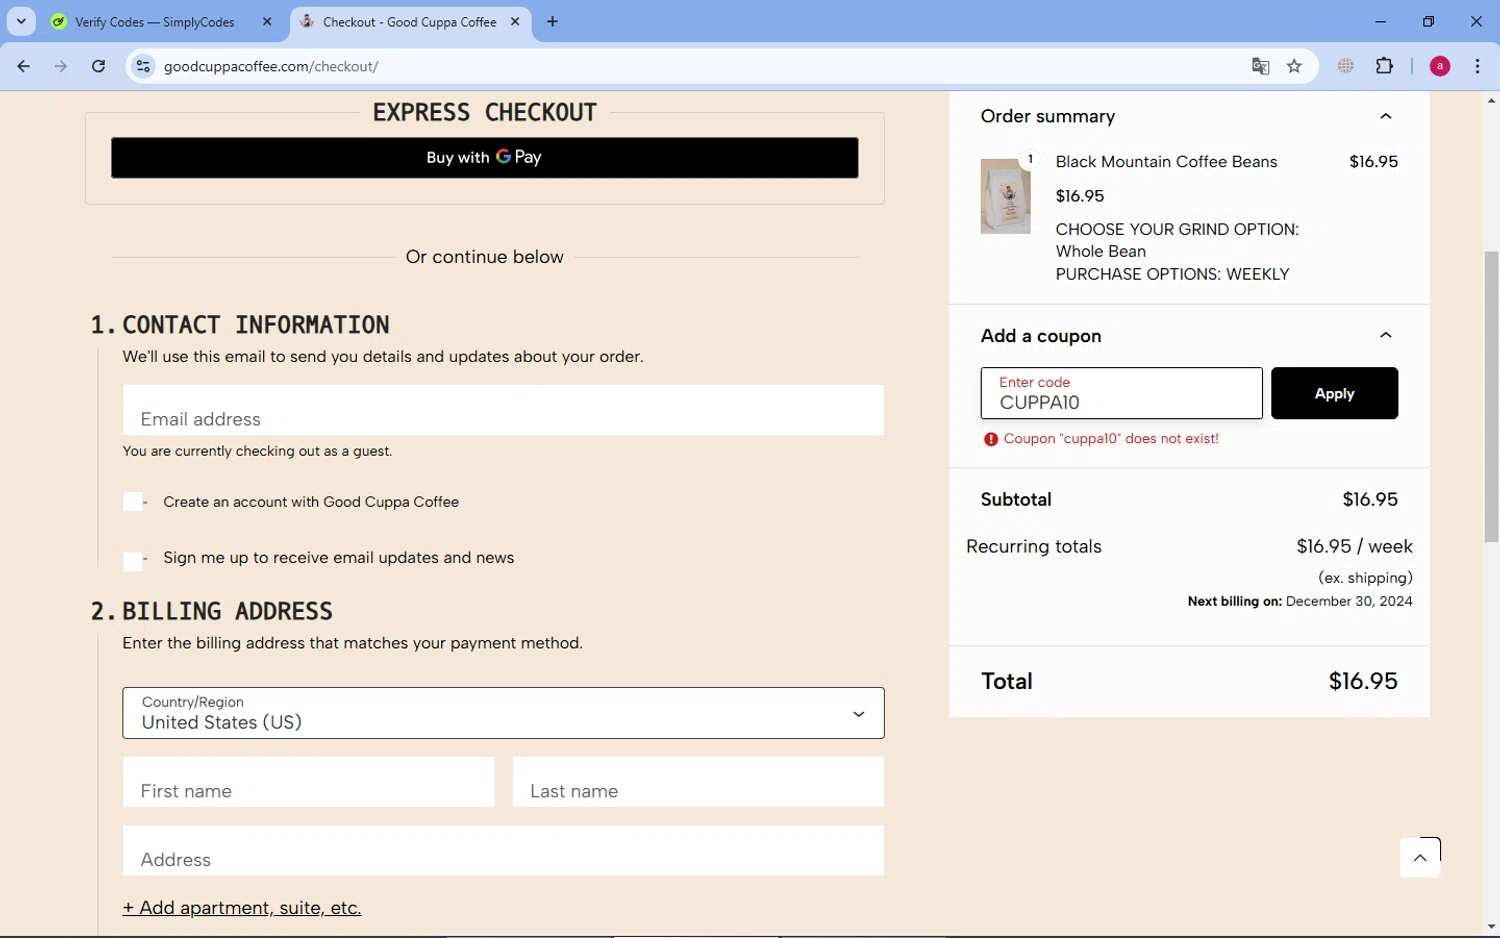Open Chrome three-dot menu
The width and height of the screenshot is (1500, 938).
1477,66
